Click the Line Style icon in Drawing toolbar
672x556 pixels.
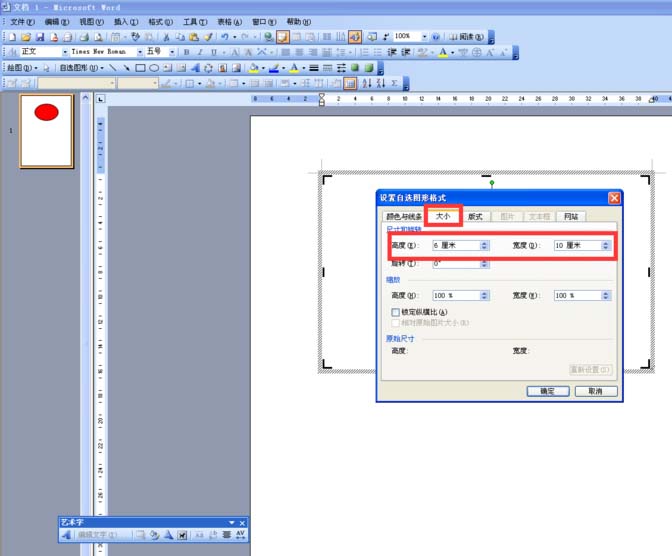coord(314,68)
